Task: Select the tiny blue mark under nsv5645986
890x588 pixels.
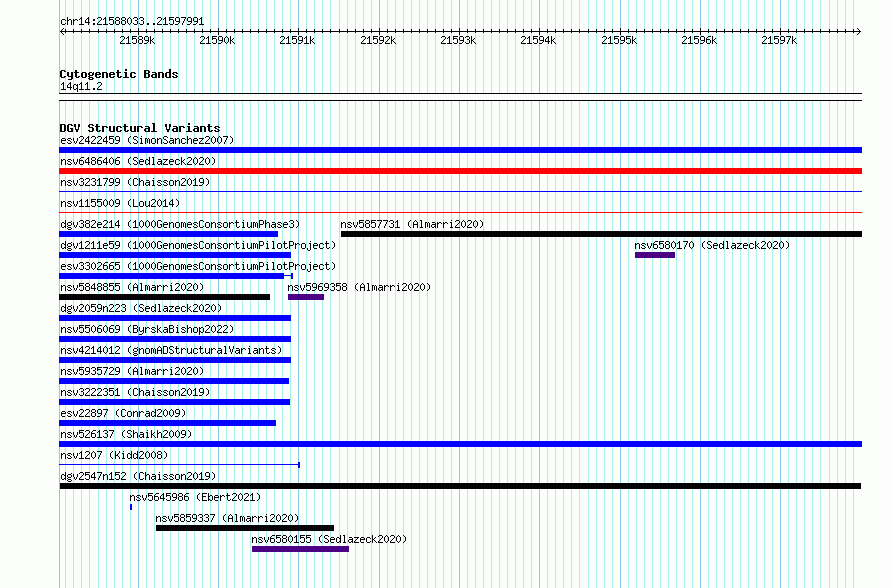Action: tap(131, 507)
